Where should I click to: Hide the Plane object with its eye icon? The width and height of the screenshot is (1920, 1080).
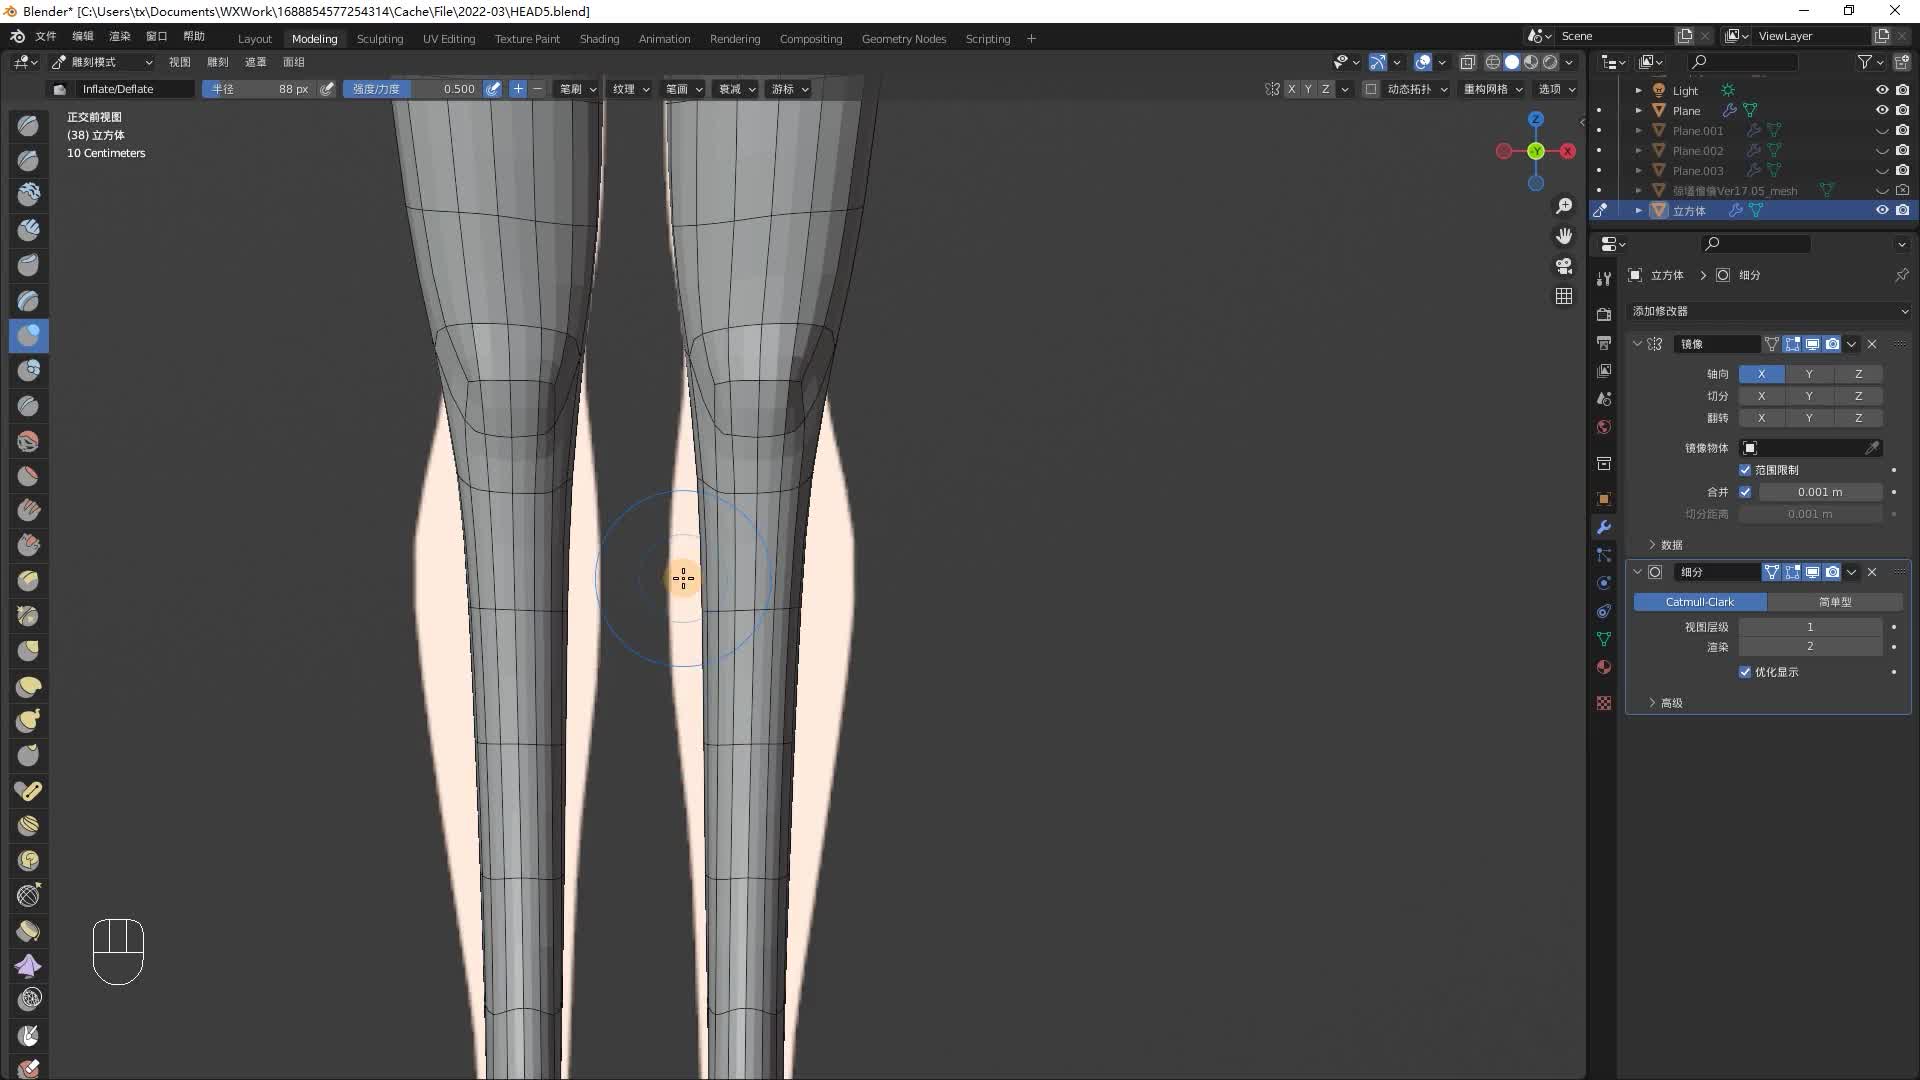point(1881,110)
